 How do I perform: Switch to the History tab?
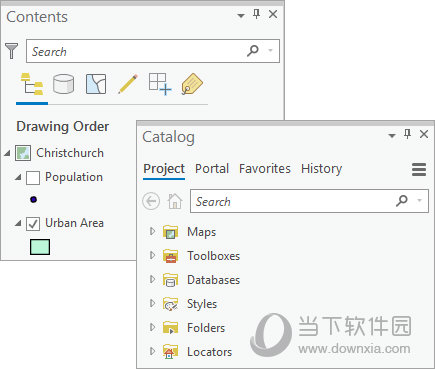(321, 169)
